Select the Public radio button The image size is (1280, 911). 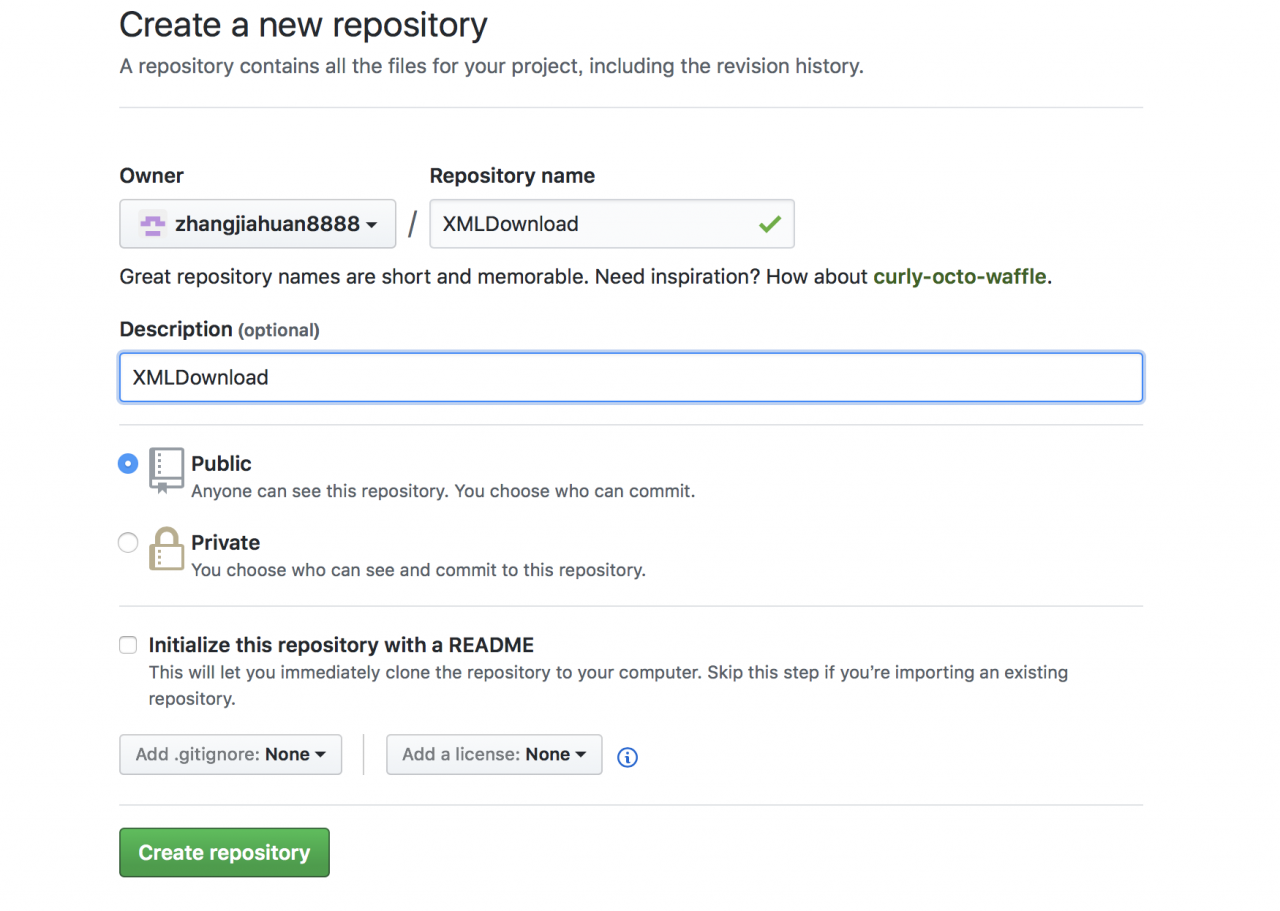coord(128,464)
